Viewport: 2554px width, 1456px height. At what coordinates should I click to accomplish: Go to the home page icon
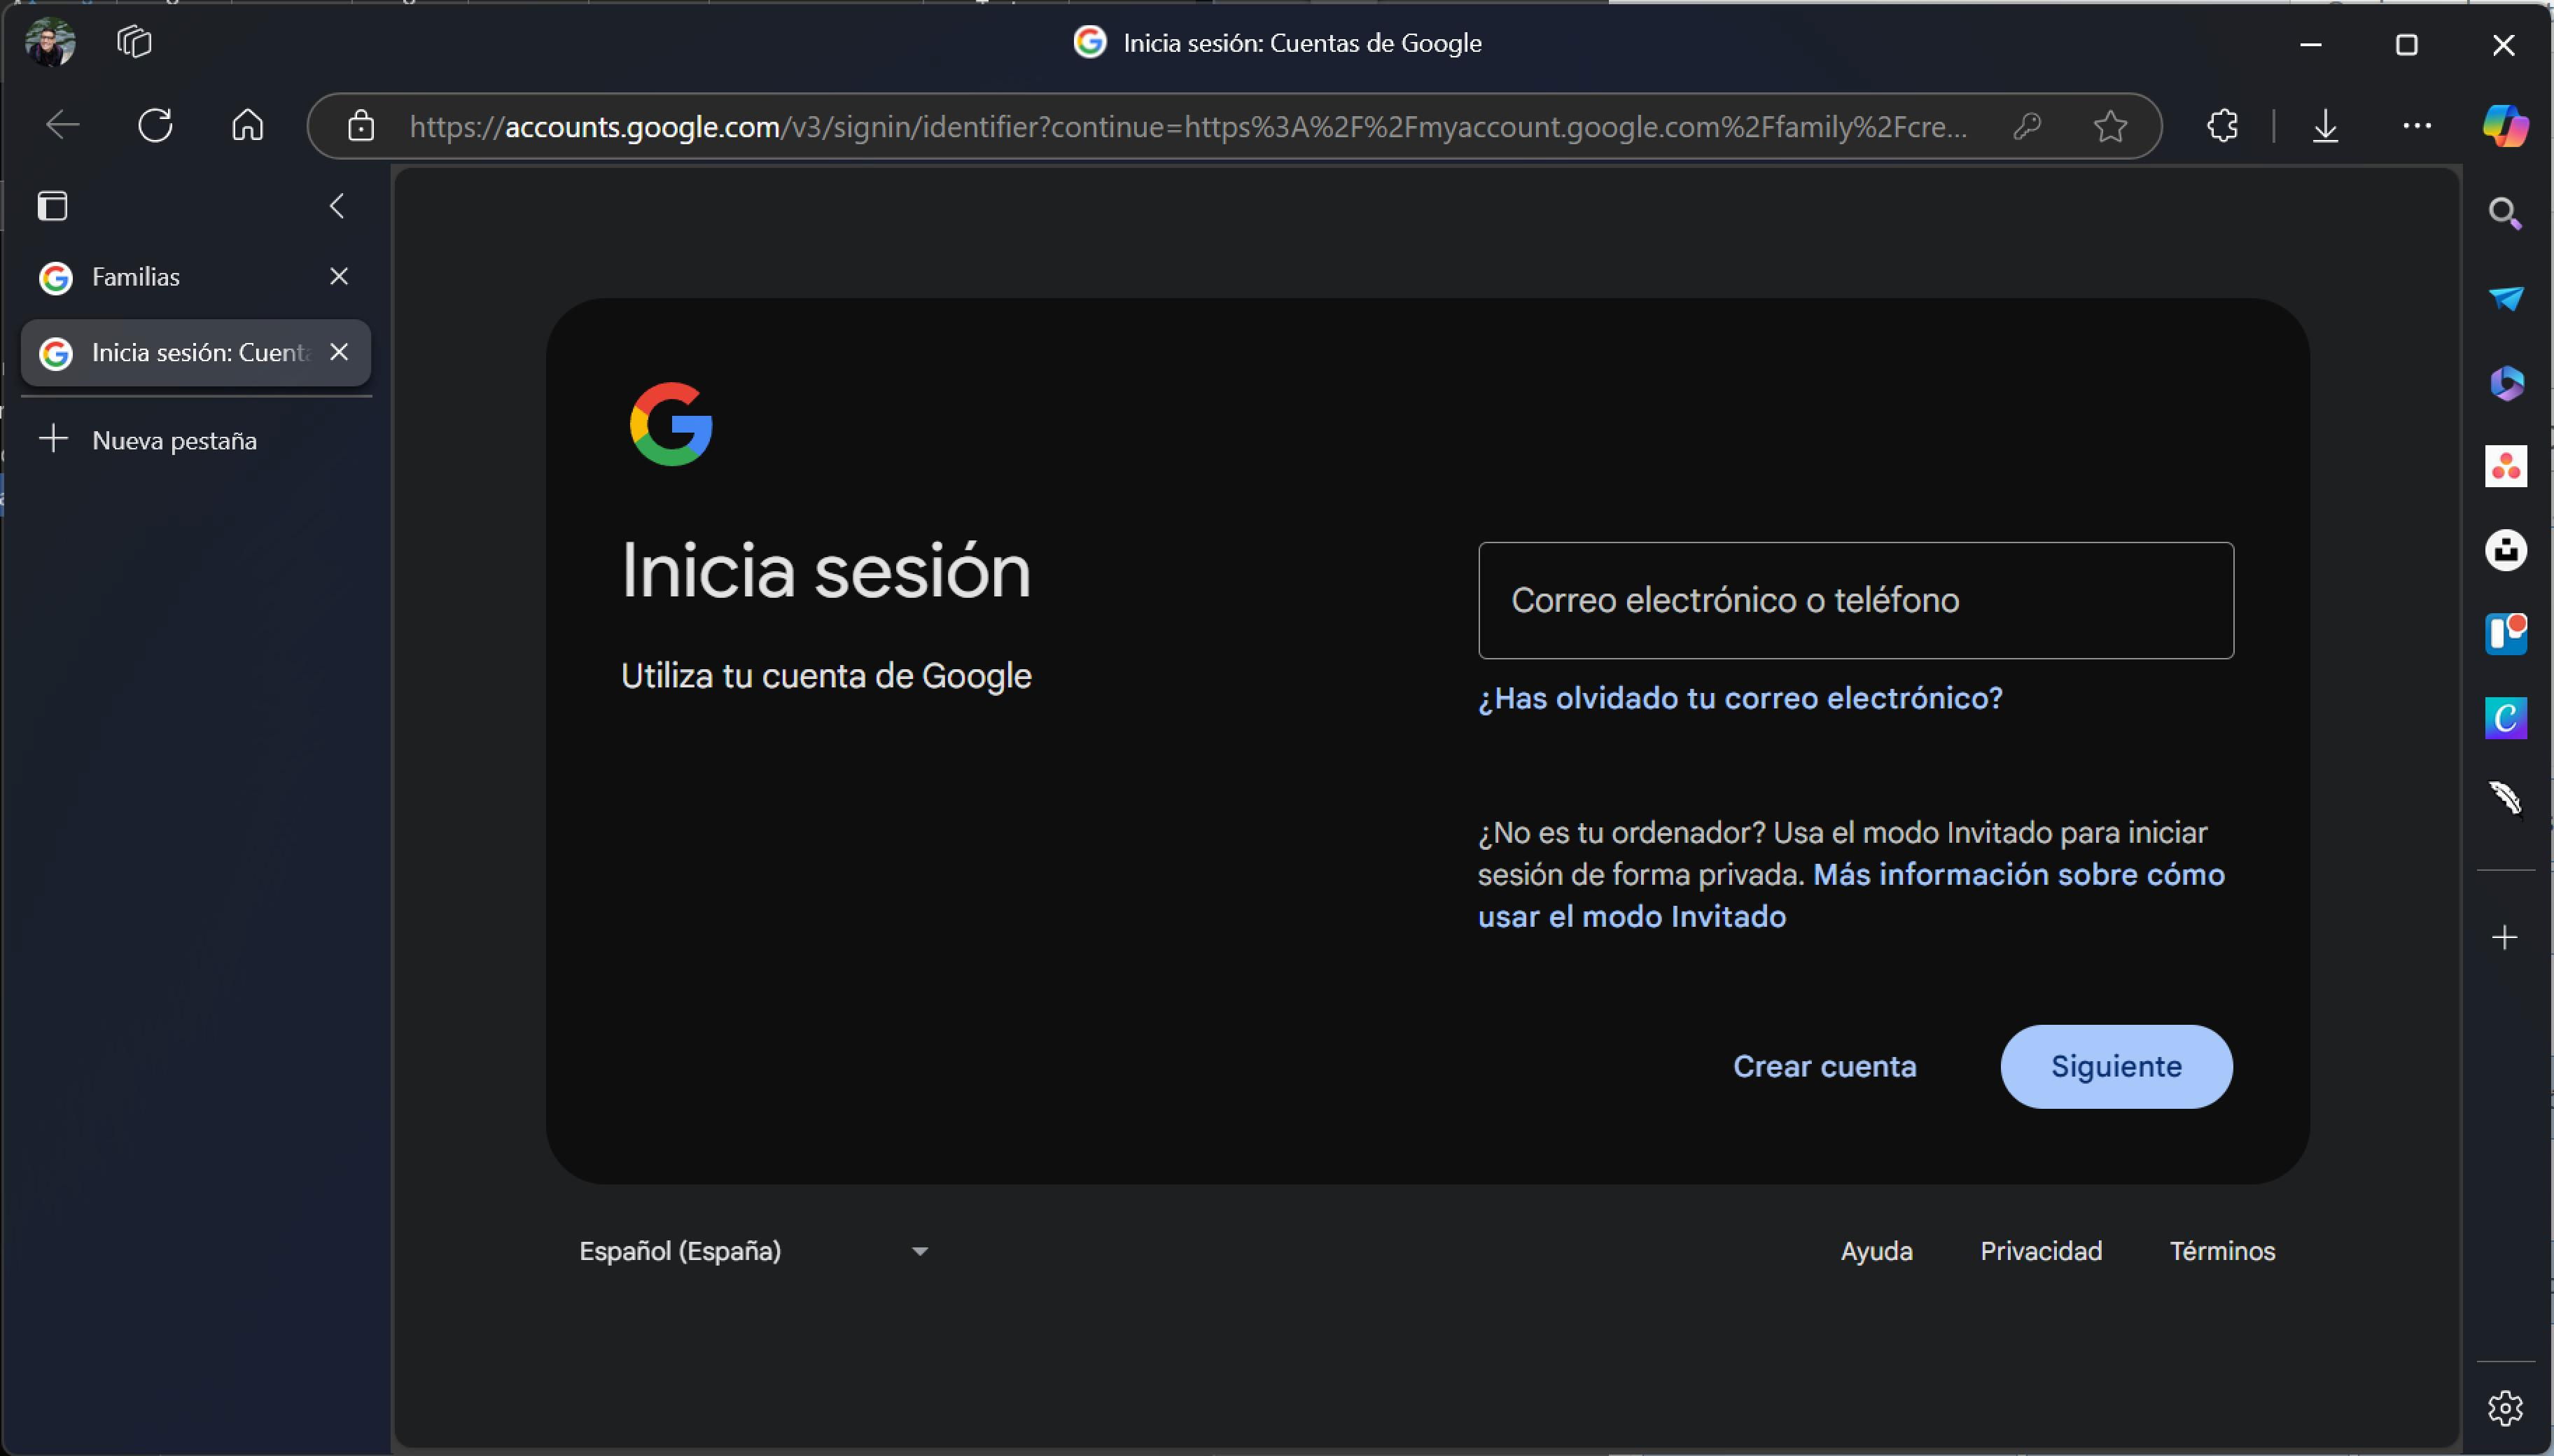click(247, 125)
